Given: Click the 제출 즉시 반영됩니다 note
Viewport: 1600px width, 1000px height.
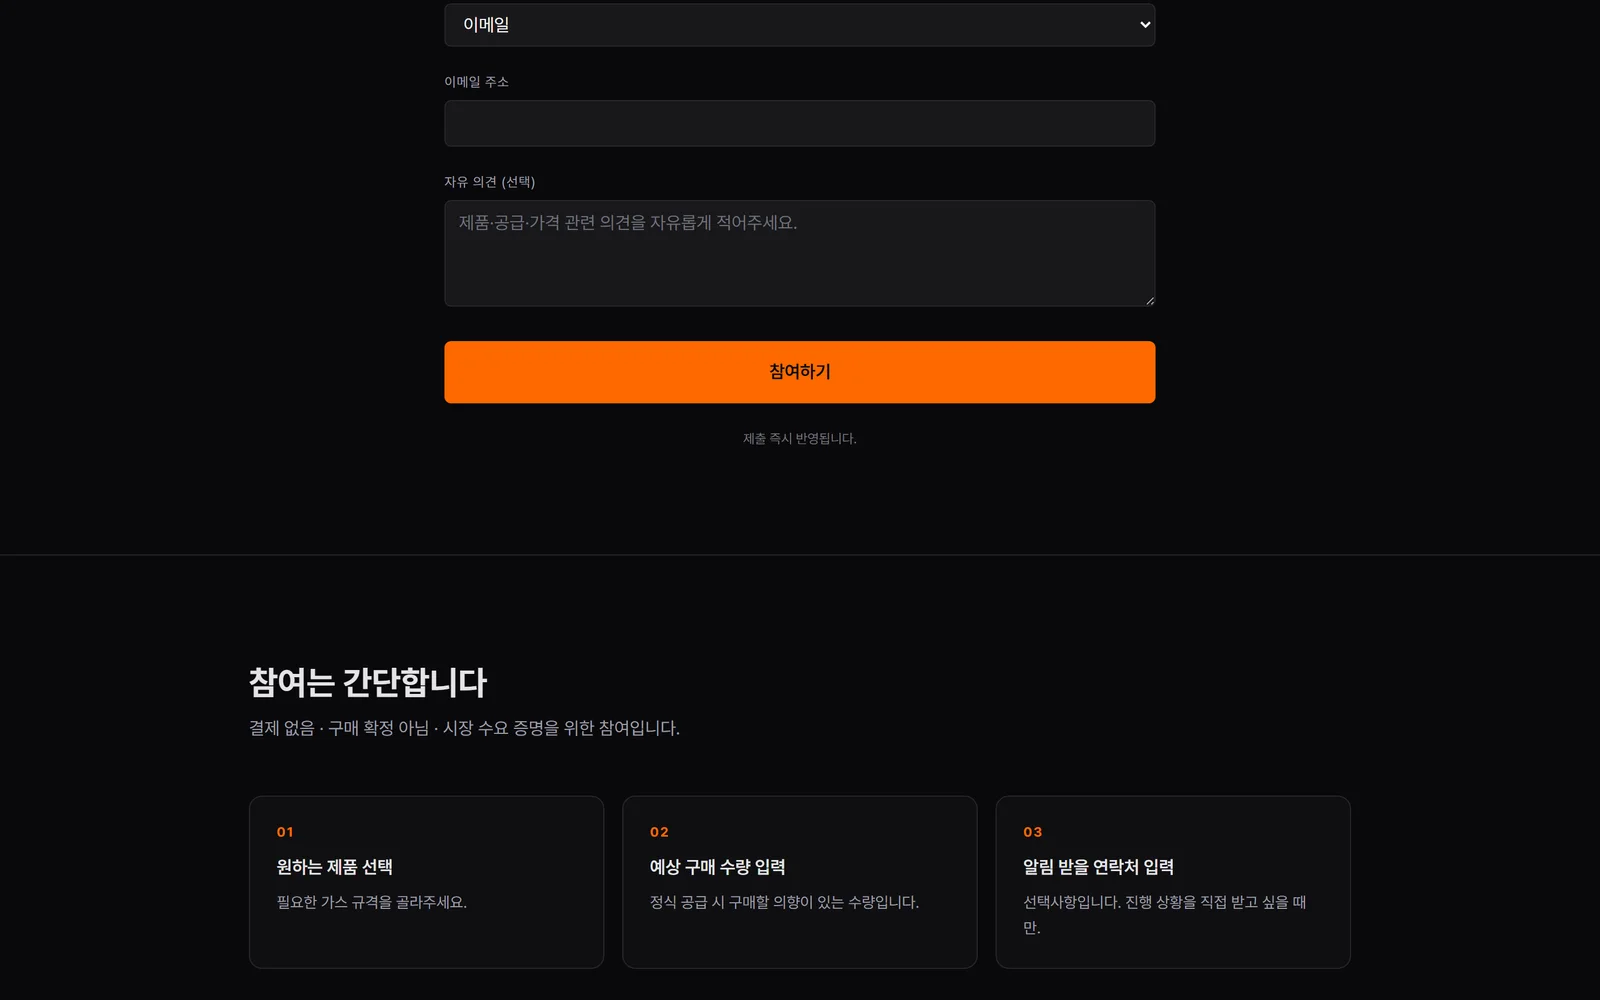Looking at the screenshot, I should [x=799, y=439].
